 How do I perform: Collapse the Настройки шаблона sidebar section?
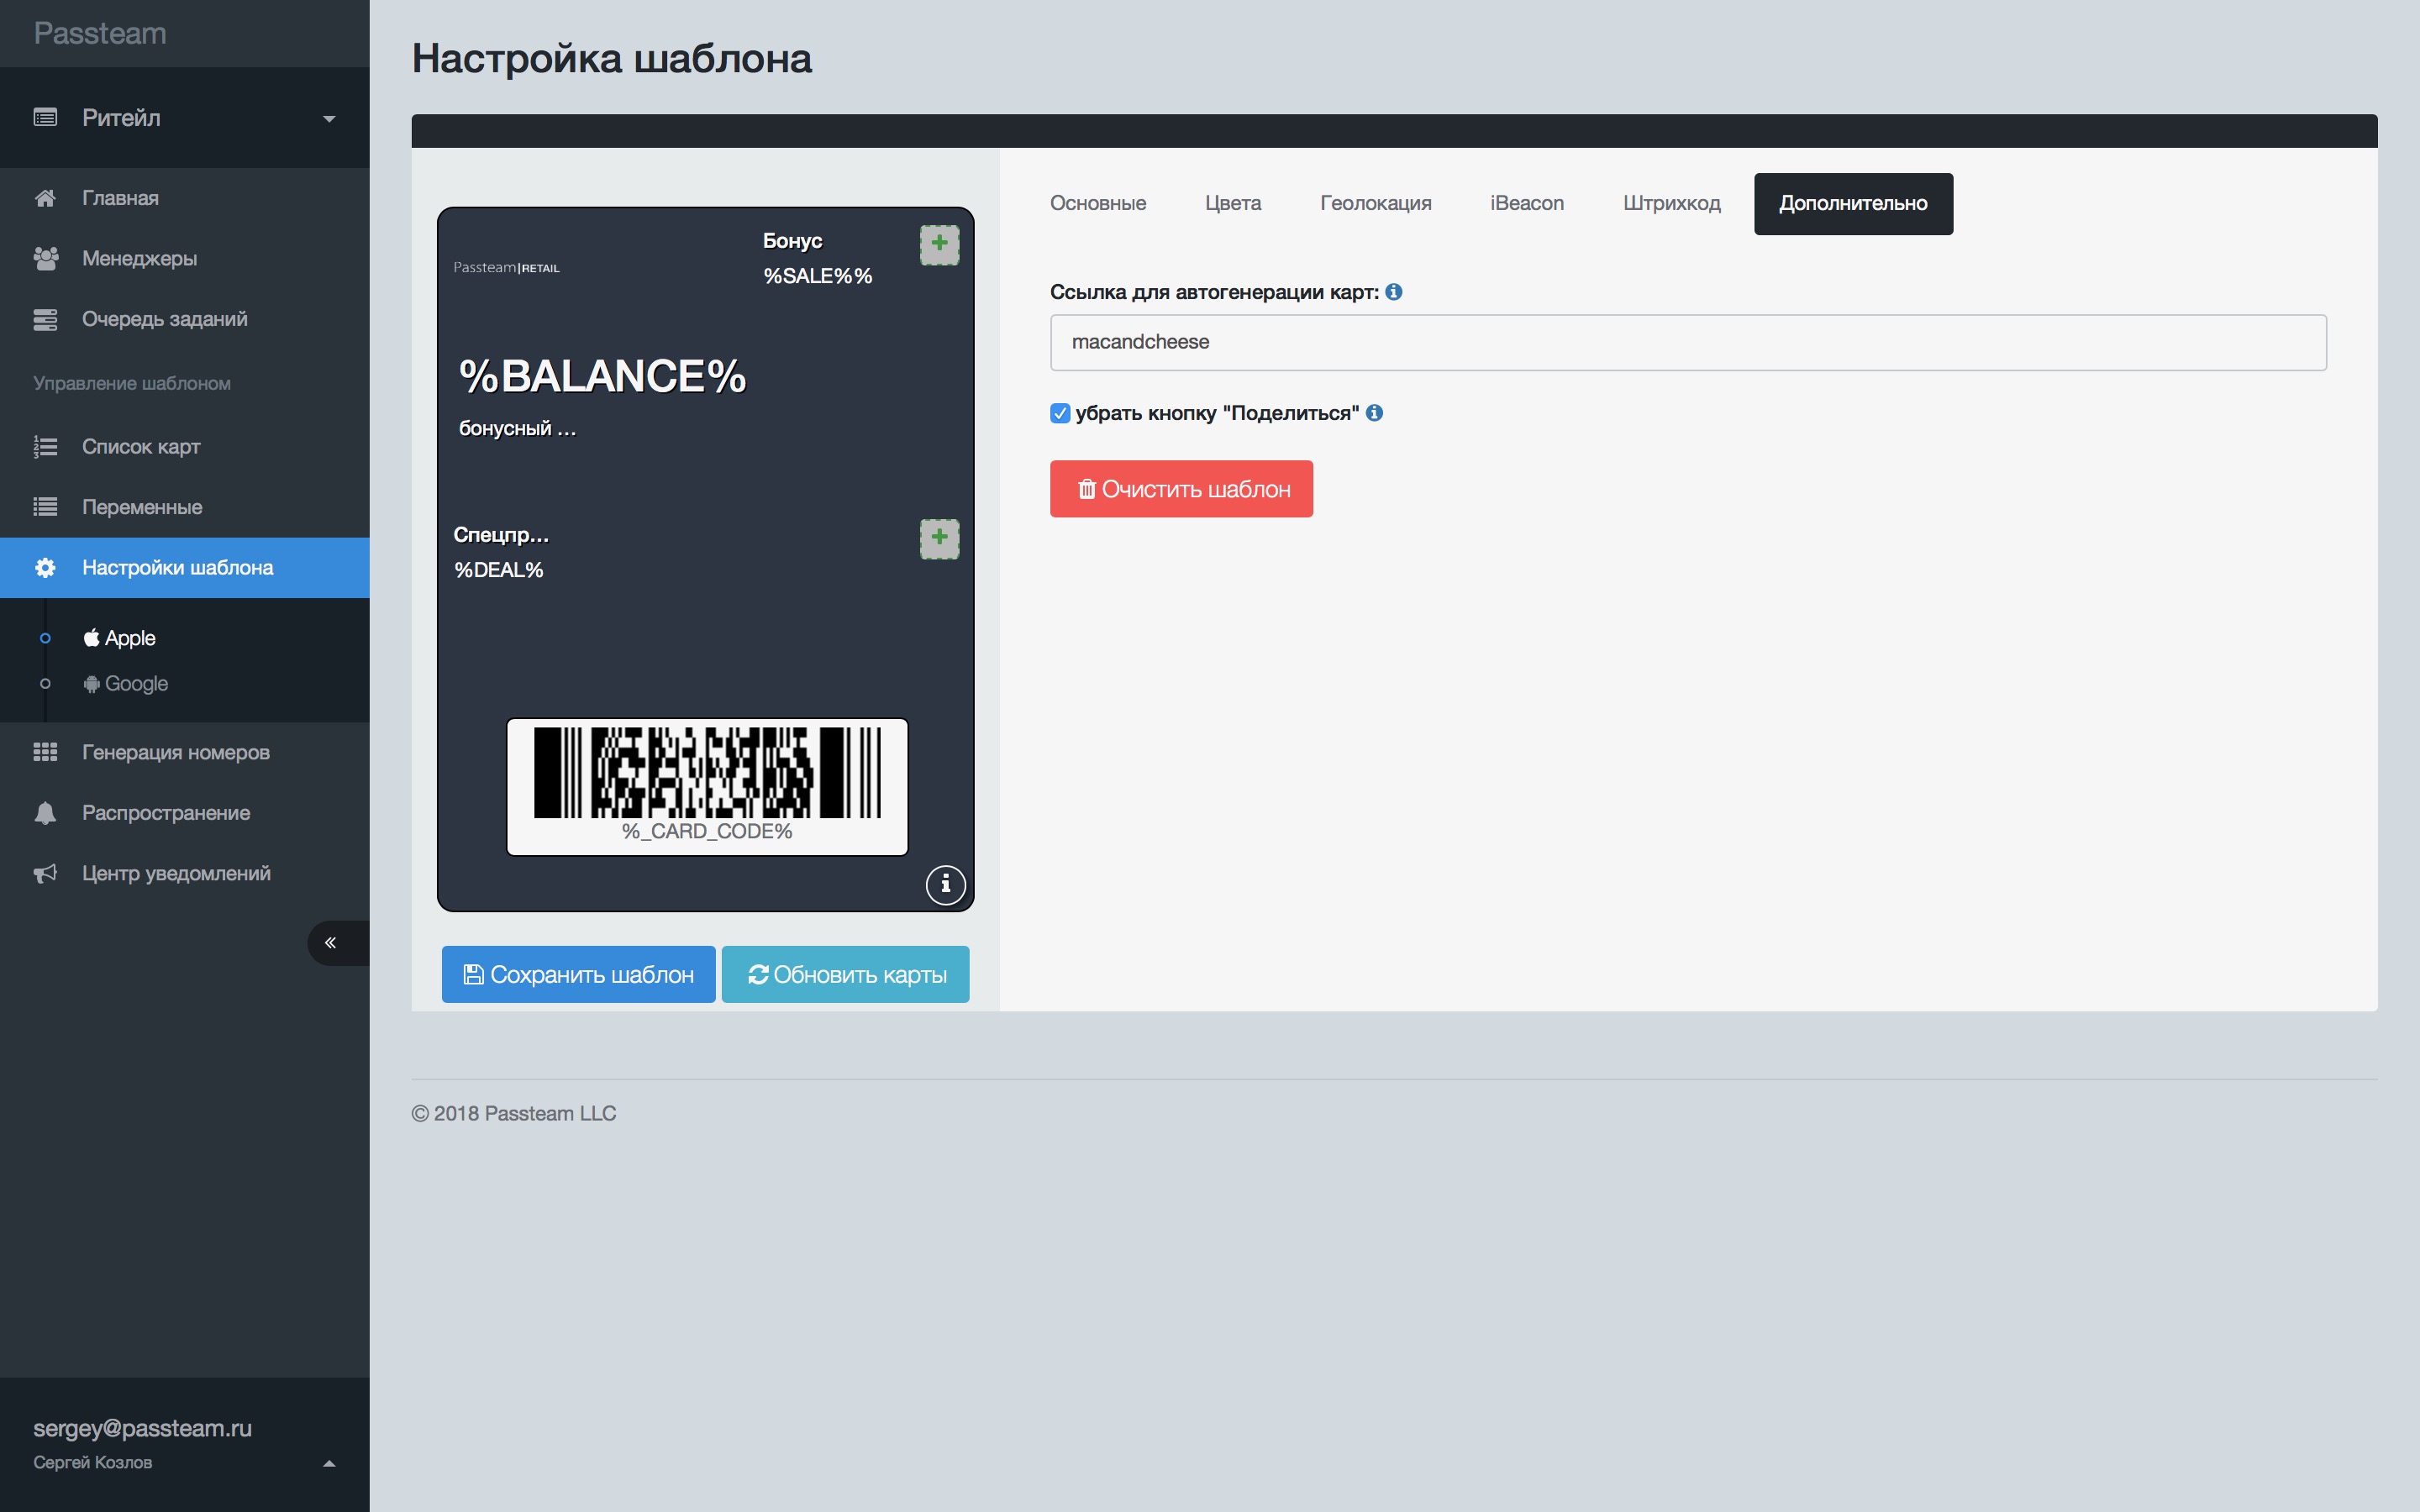[177, 568]
